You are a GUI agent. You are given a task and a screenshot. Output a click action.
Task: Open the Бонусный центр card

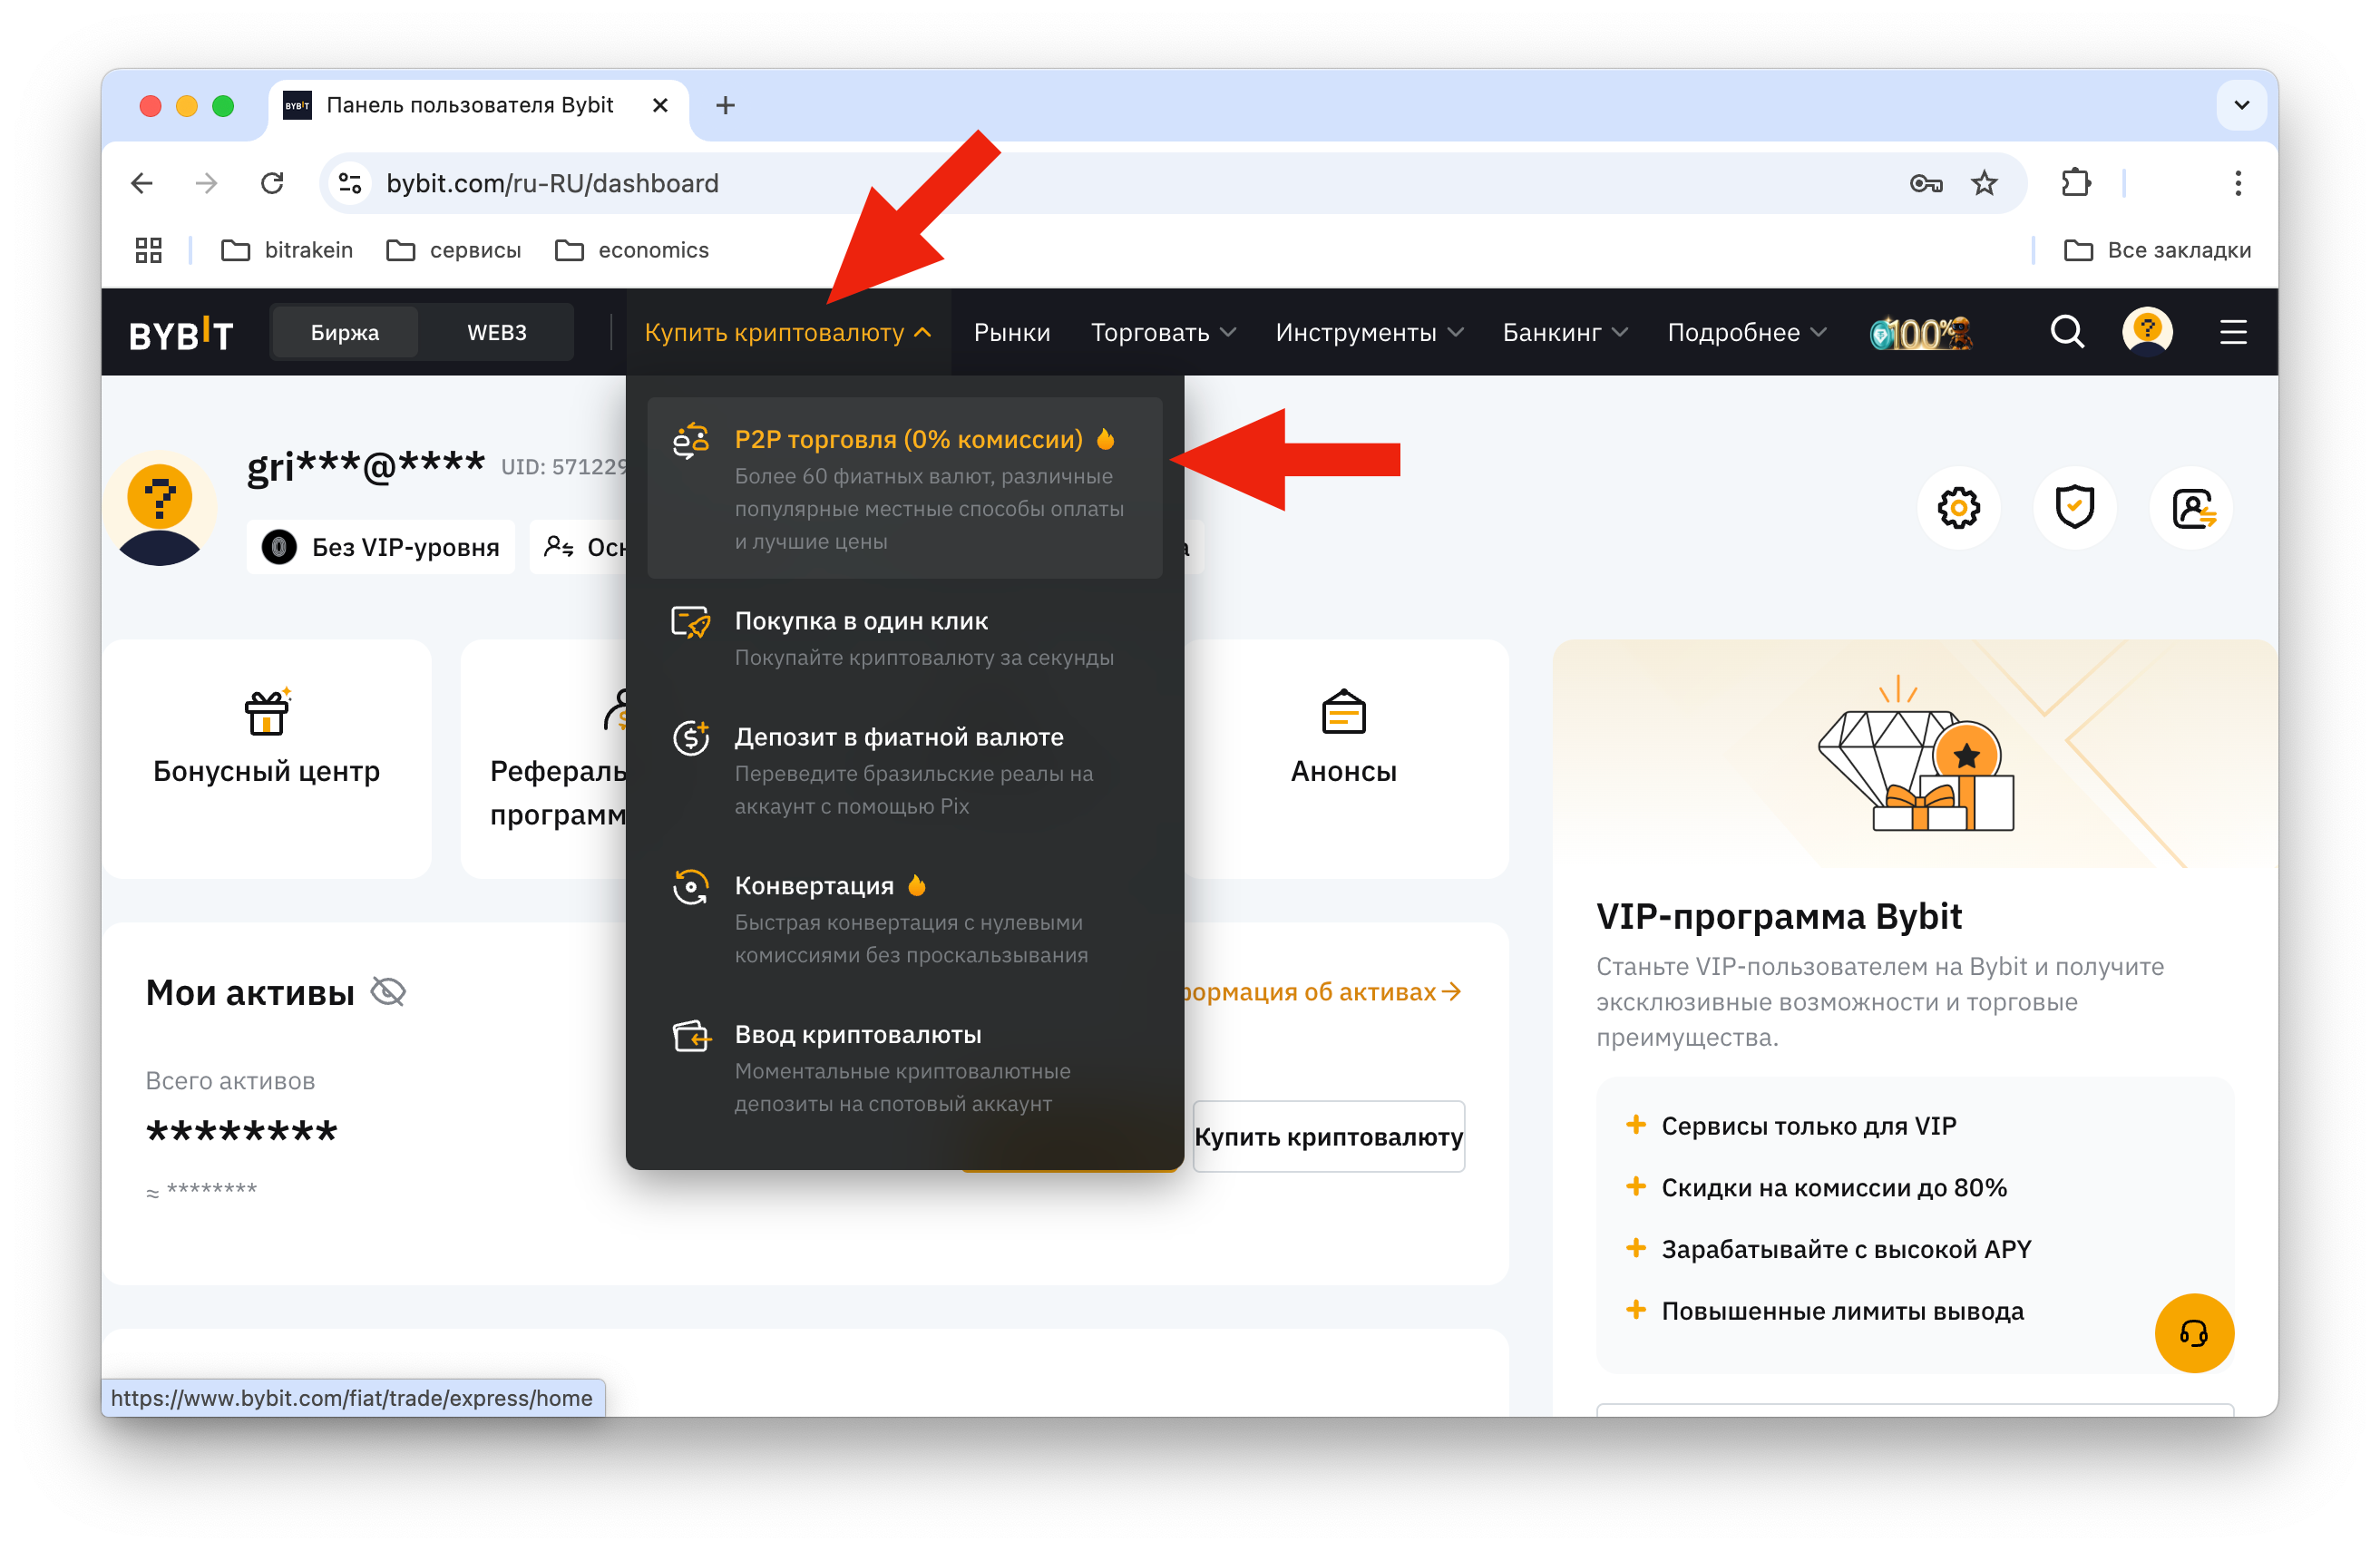[x=267, y=758]
